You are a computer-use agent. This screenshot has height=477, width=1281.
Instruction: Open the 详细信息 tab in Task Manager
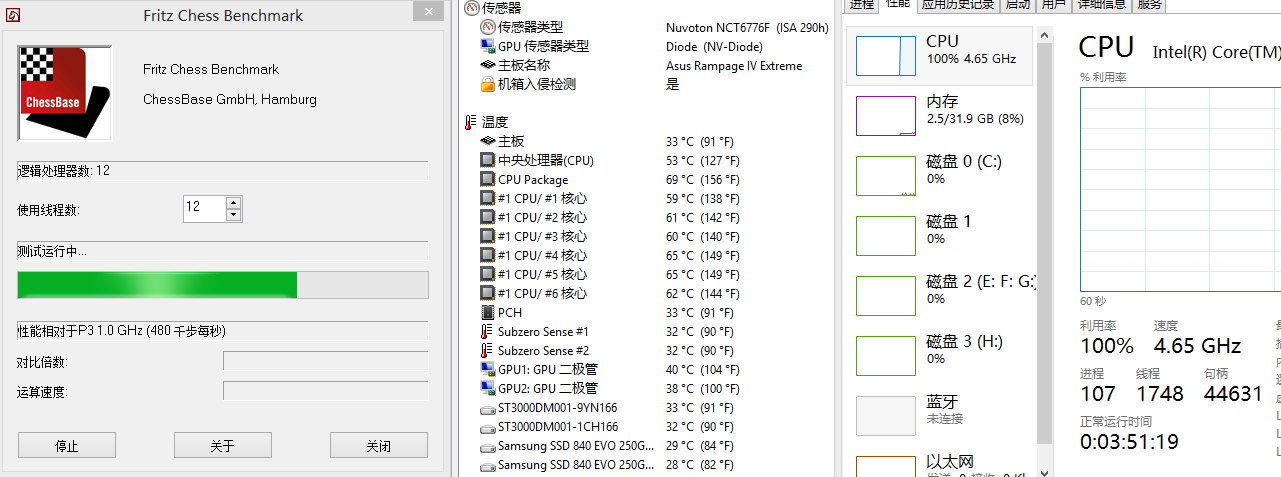click(x=1101, y=5)
